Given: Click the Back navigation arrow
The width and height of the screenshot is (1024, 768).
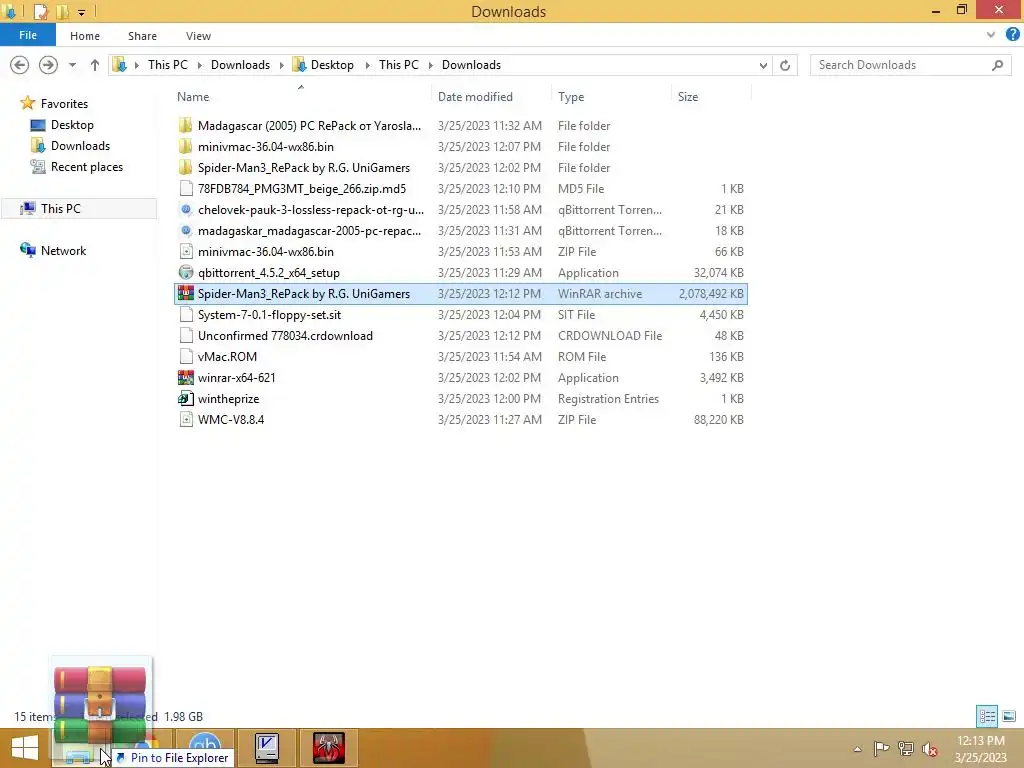Looking at the screenshot, I should click(20, 65).
